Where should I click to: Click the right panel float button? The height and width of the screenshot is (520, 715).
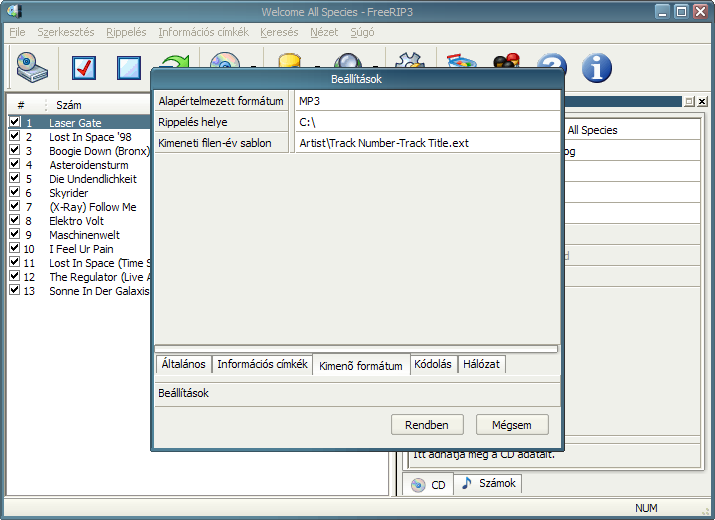tap(689, 102)
